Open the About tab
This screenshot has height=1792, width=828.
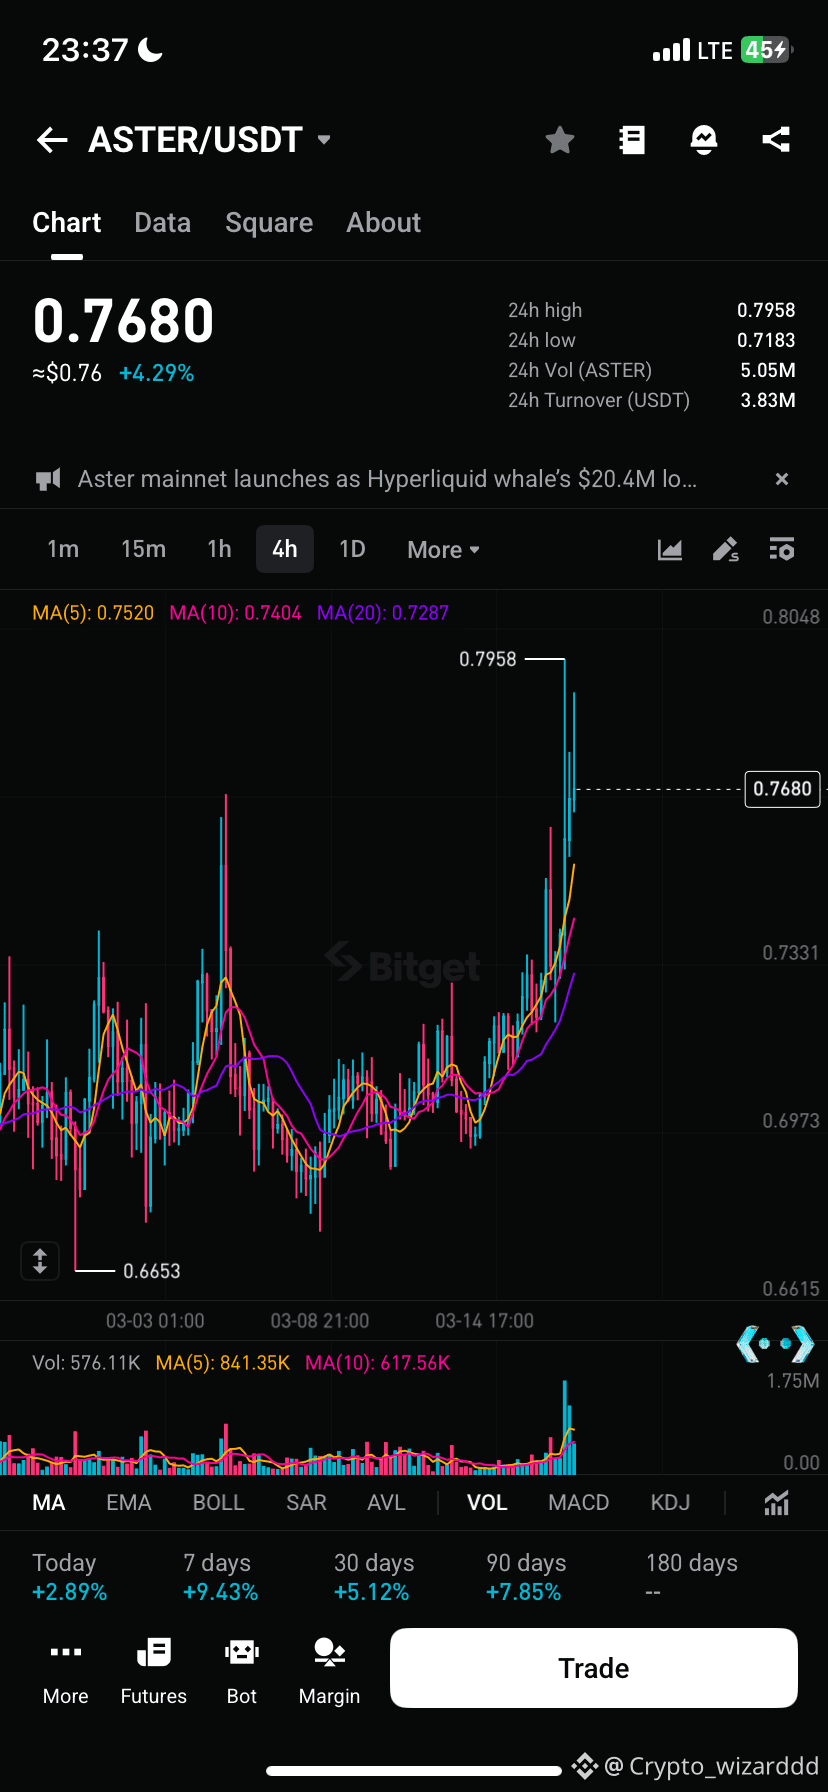pyautogui.click(x=384, y=223)
